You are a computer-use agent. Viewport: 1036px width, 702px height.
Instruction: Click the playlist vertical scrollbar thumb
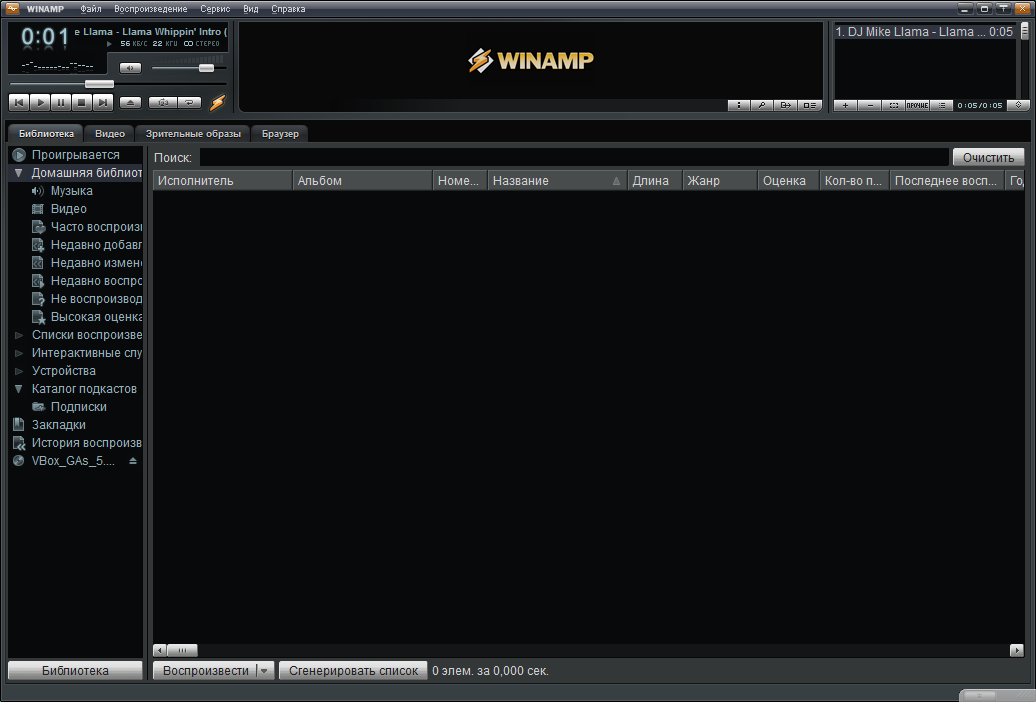pyautogui.click(x=1025, y=31)
